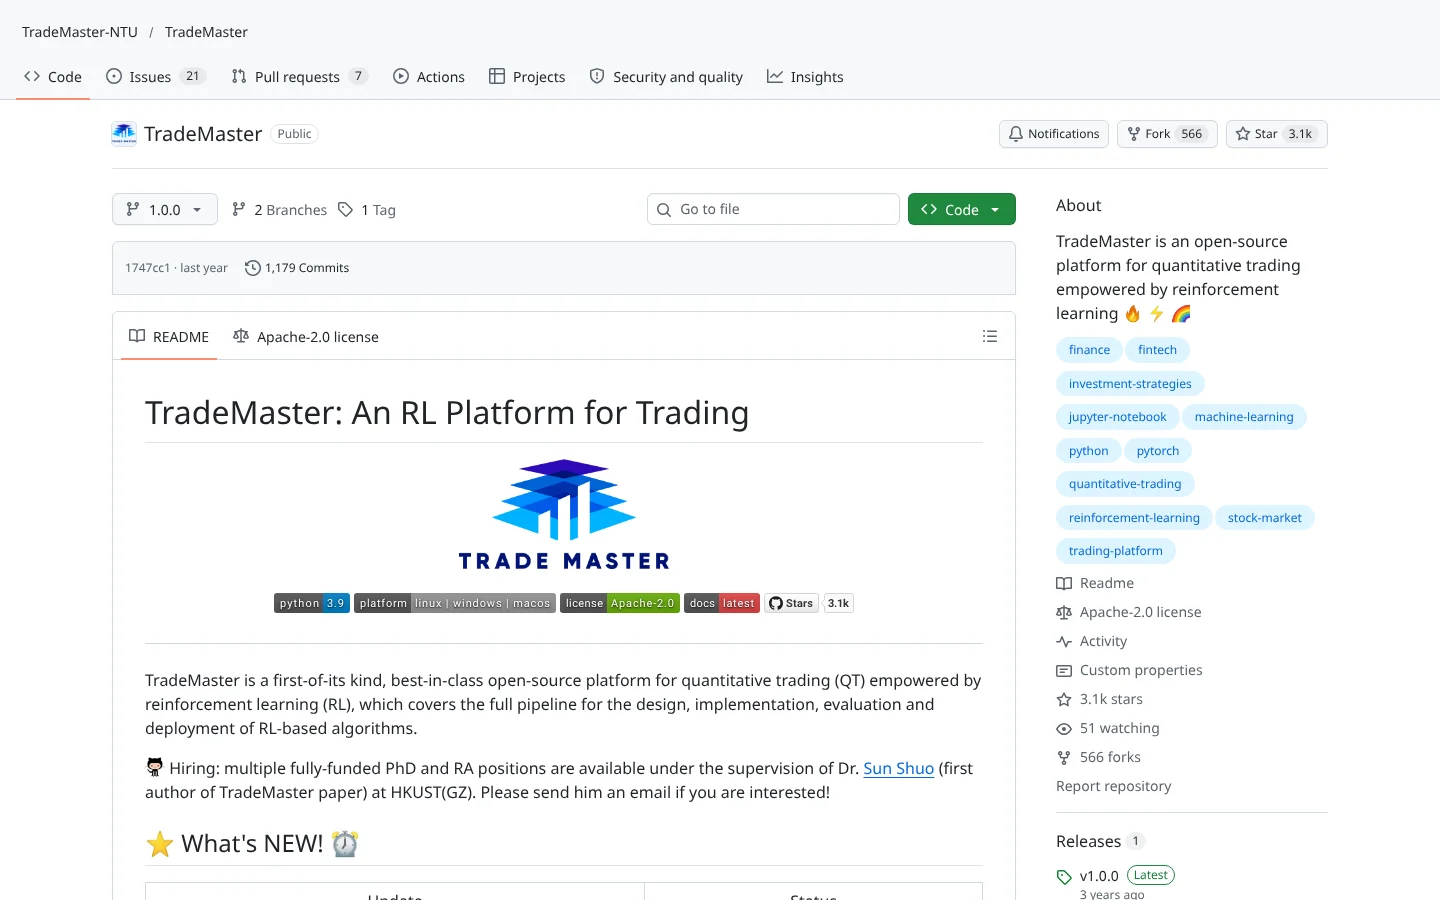Click the docs latest badge

(722, 603)
